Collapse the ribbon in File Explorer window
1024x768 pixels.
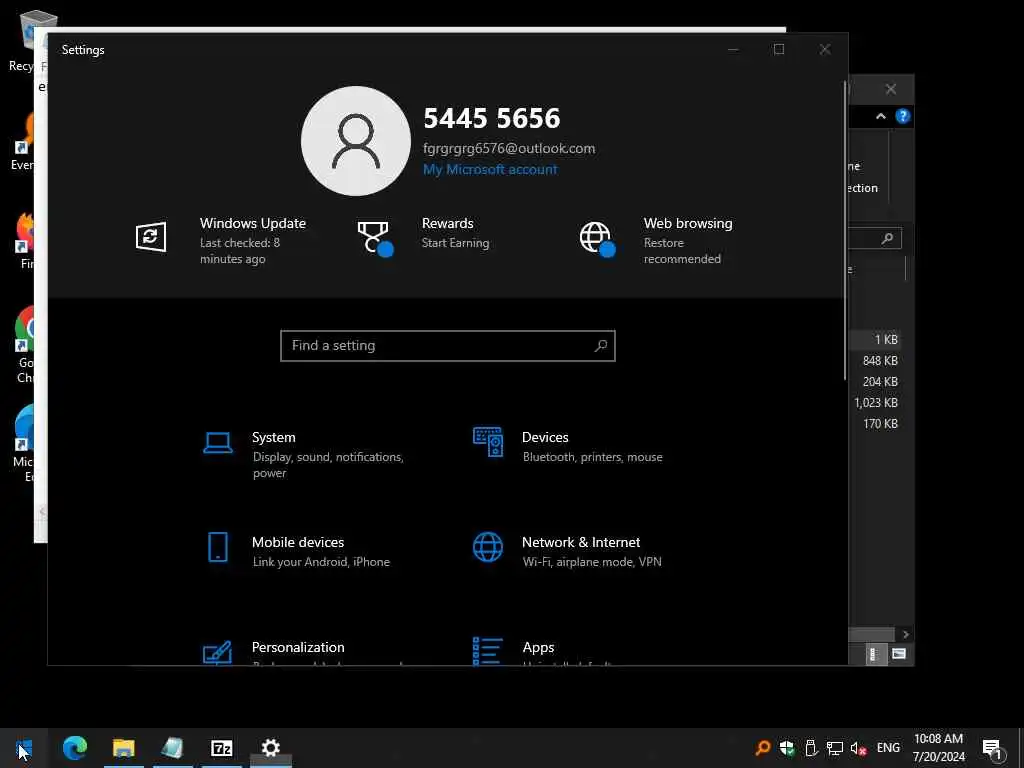880,116
